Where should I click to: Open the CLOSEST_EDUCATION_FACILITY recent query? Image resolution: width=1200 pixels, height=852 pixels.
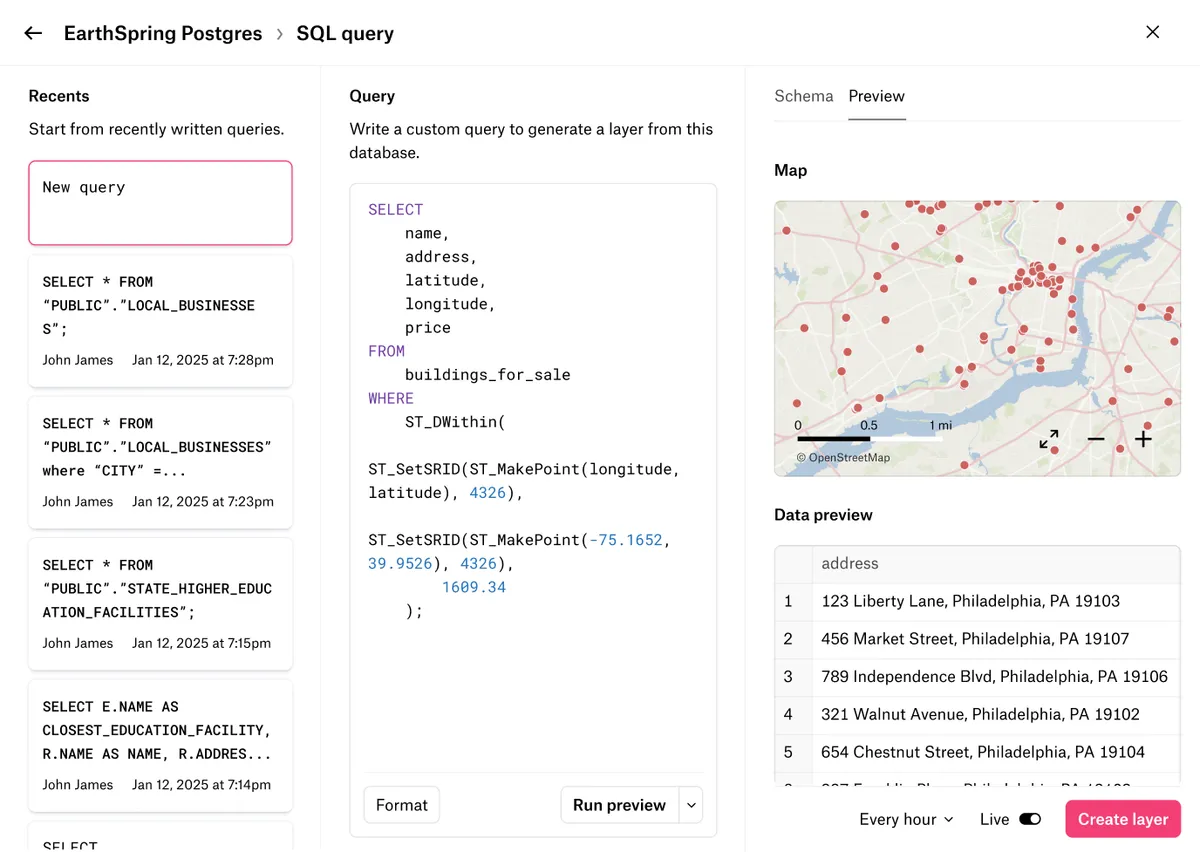pos(160,746)
